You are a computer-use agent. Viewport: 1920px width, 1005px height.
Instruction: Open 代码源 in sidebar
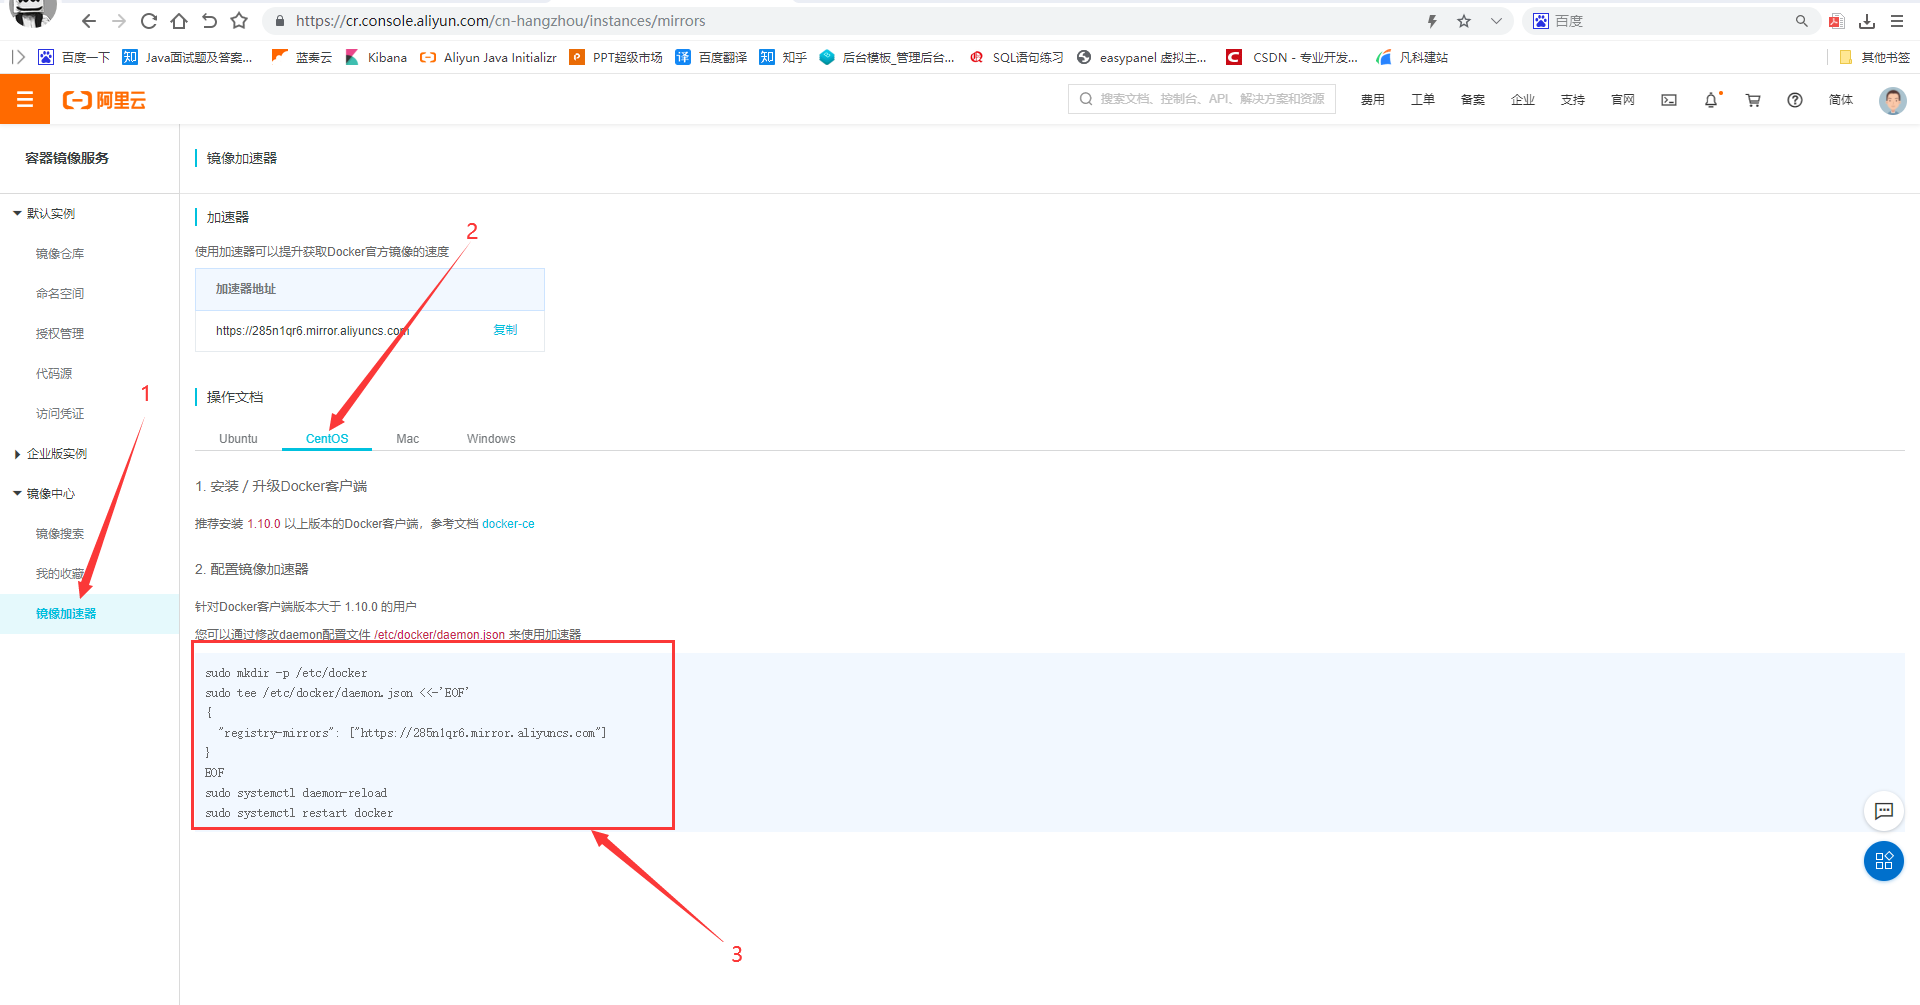point(54,373)
